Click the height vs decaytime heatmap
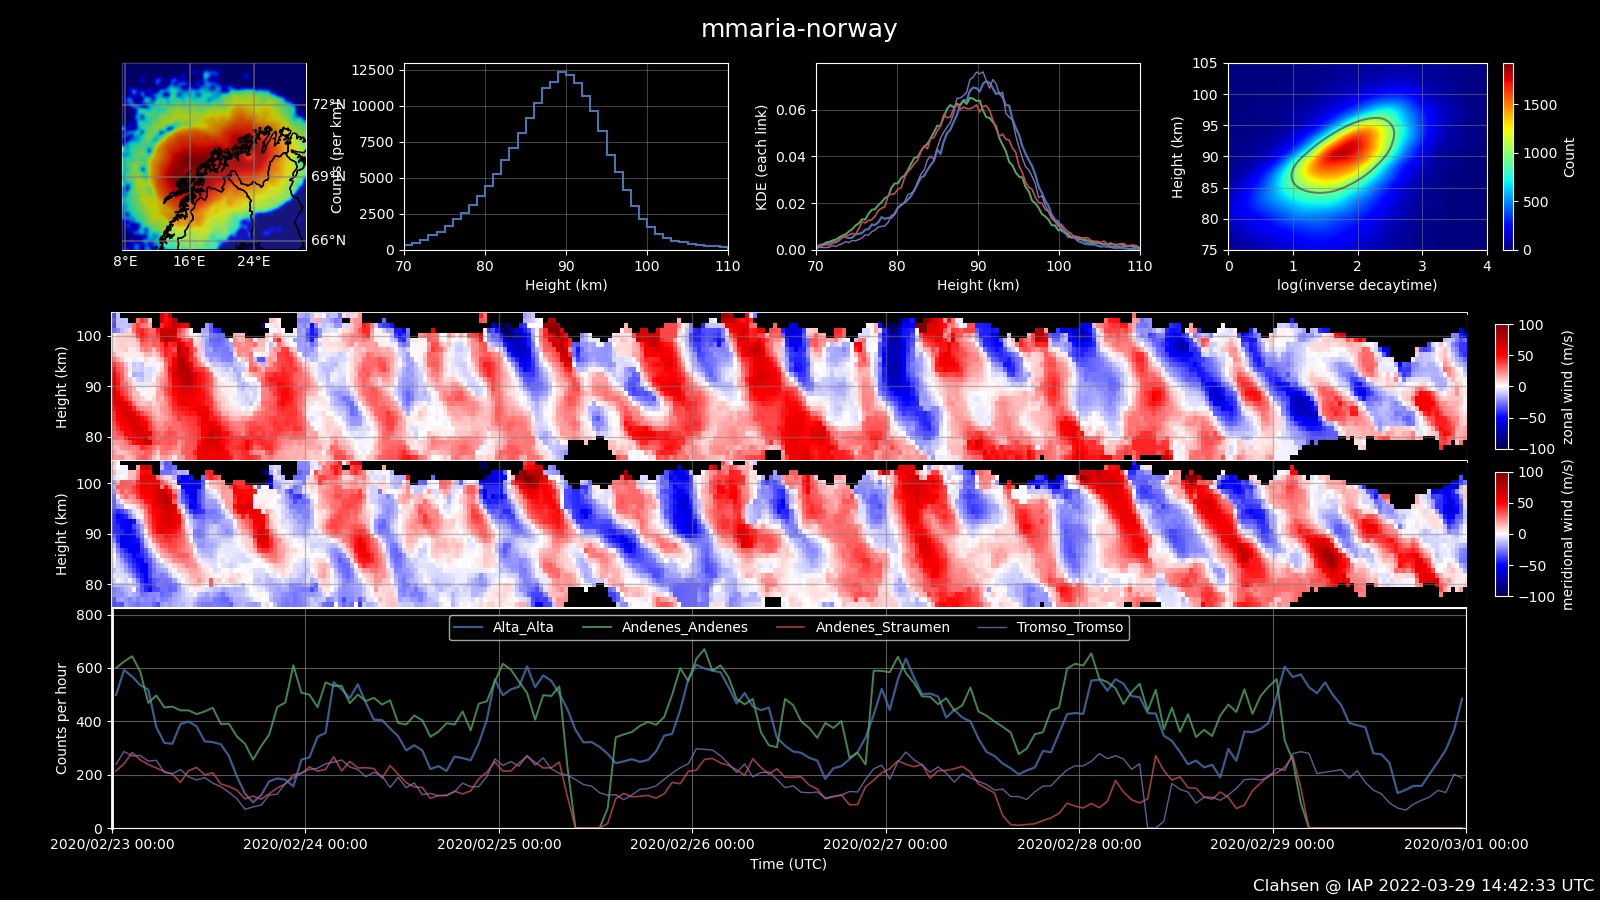Viewport: 1600px width, 900px height. (1358, 157)
